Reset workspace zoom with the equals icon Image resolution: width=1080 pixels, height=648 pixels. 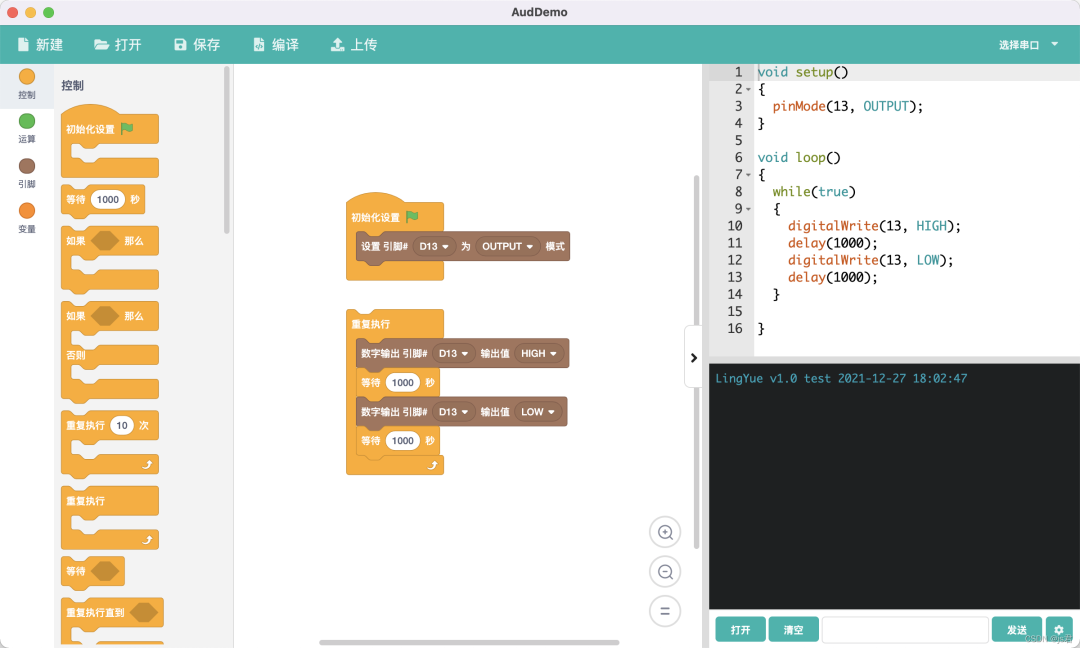click(664, 610)
